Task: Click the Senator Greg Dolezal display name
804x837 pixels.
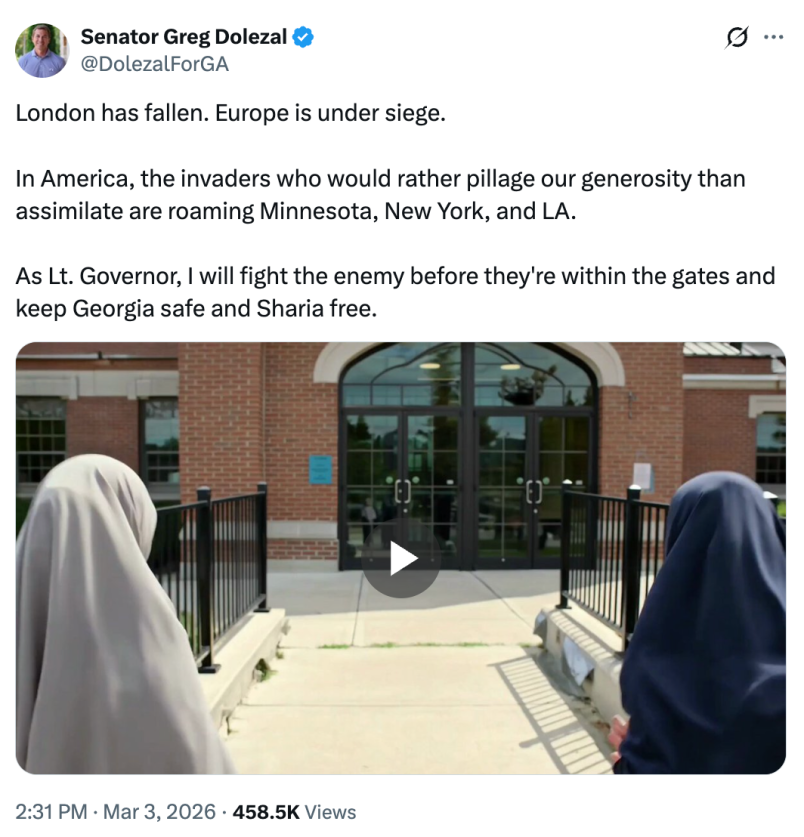Action: (184, 37)
